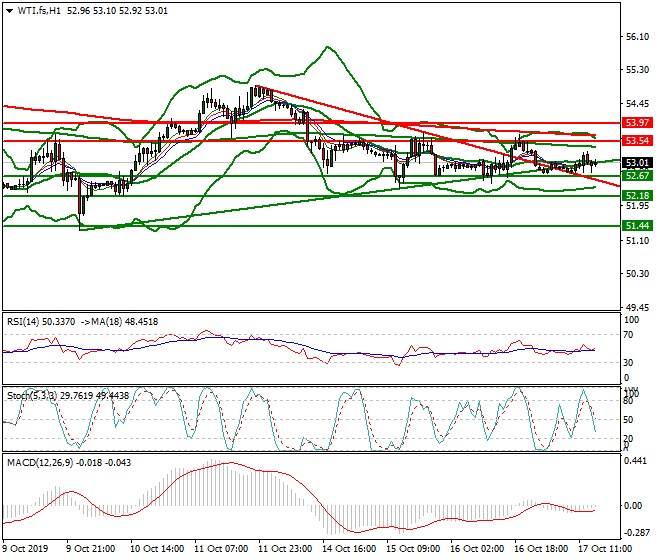Select the green 51.44 support price label

pyautogui.click(x=637, y=226)
